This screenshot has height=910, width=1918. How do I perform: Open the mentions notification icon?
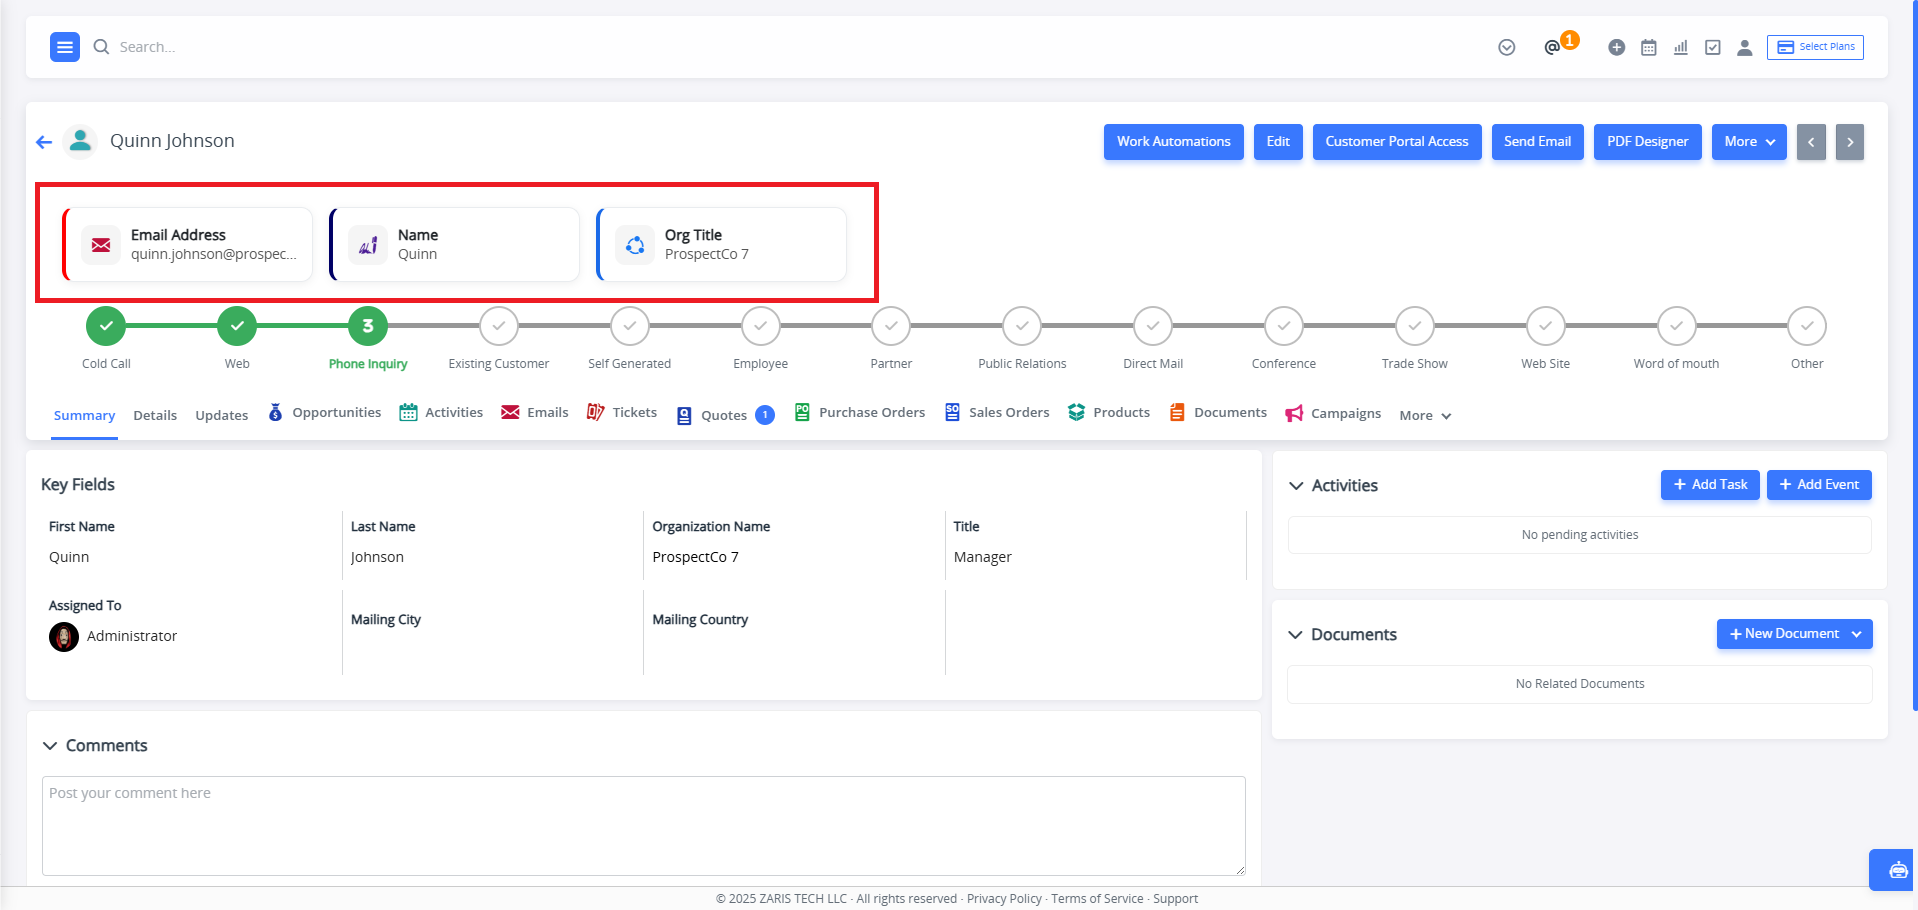(1552, 47)
